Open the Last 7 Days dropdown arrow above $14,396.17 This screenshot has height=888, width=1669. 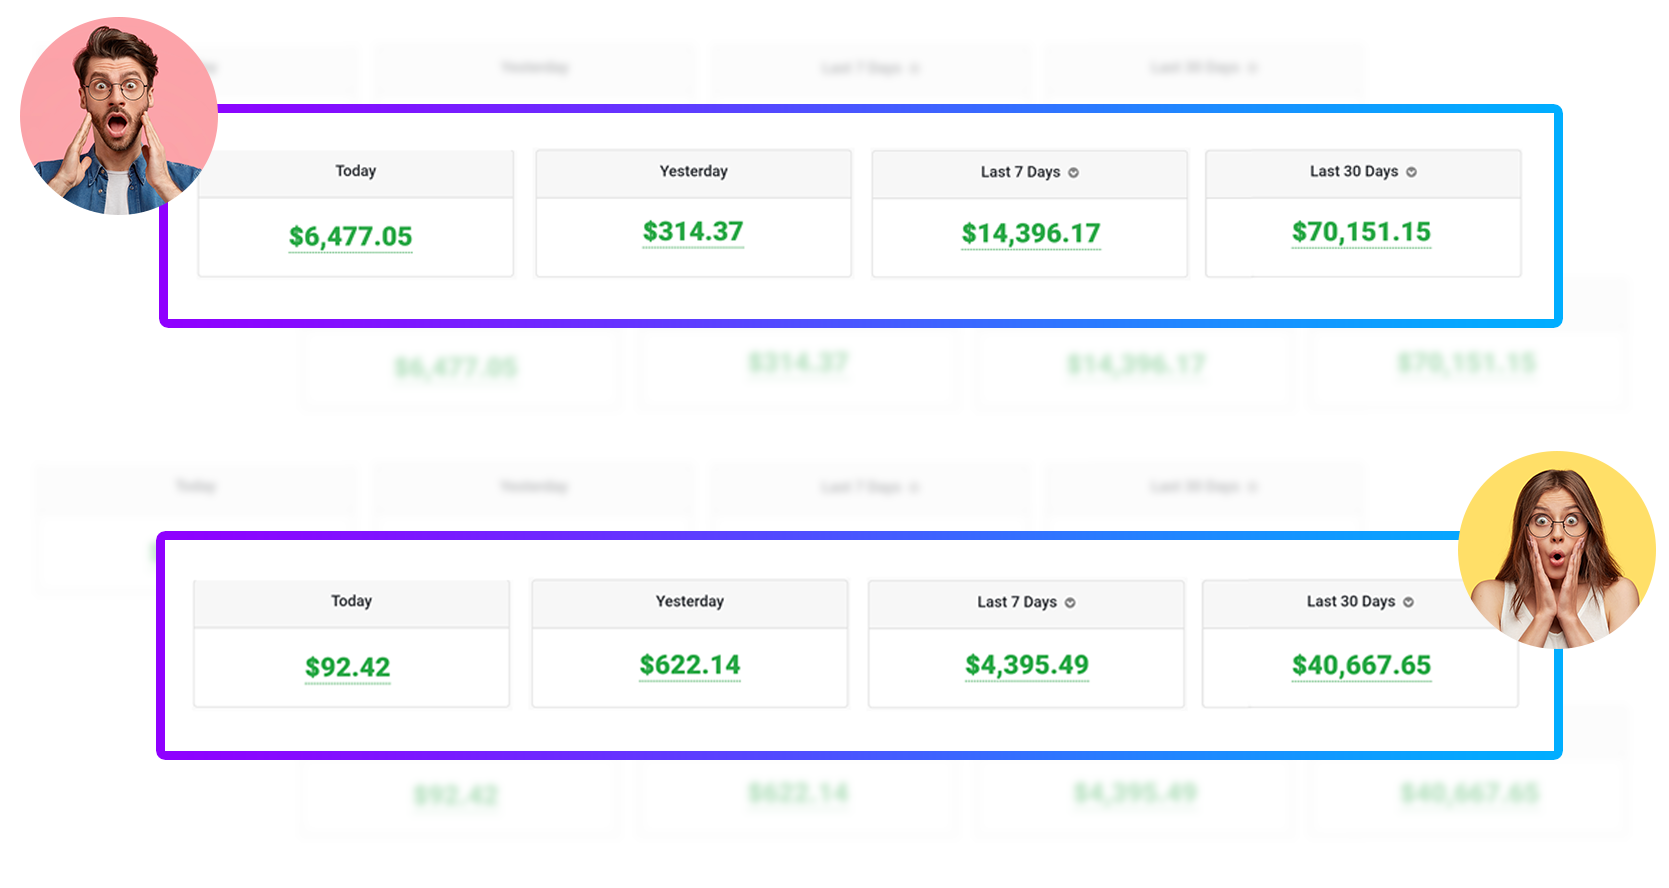(x=1073, y=173)
